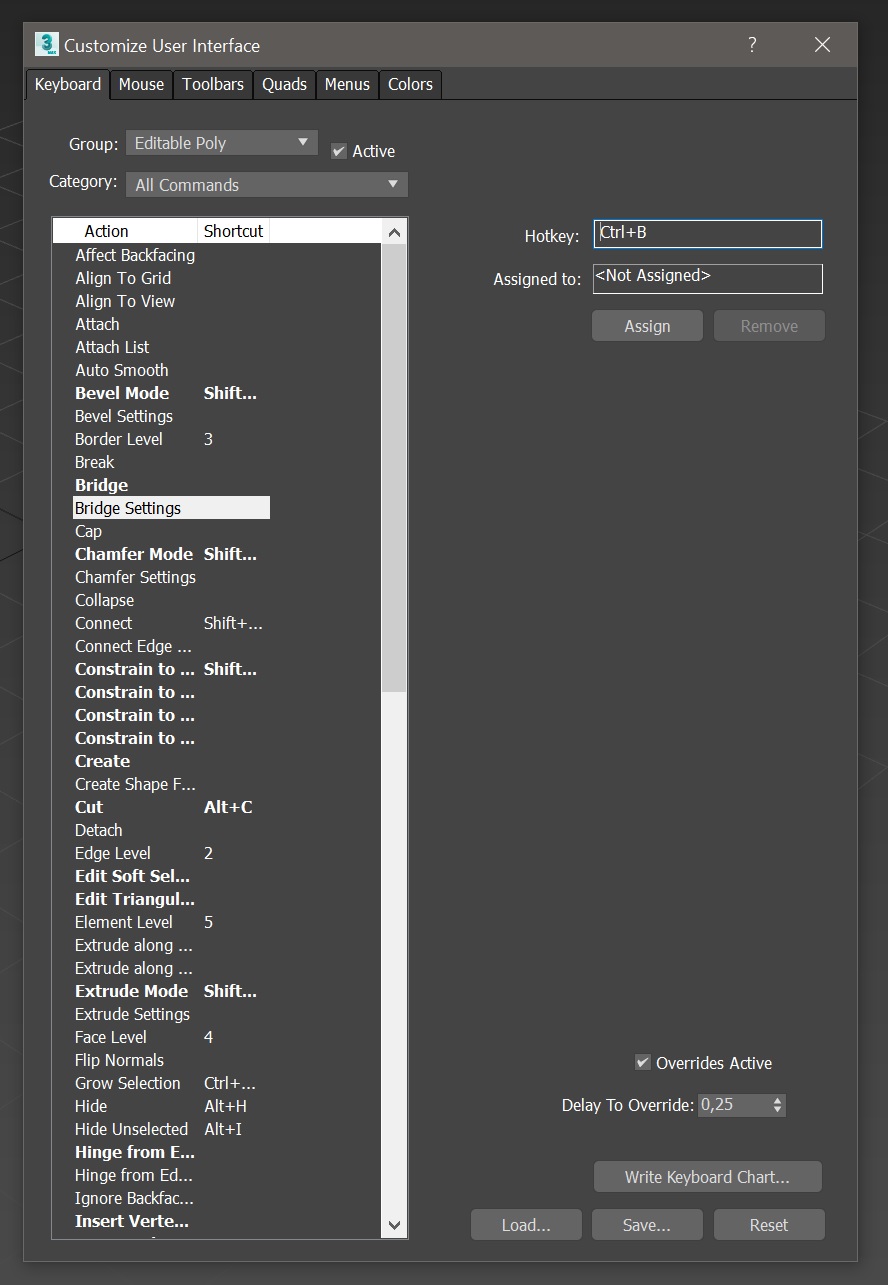Open the Category dropdown showing All Commands
Image resolution: width=888 pixels, height=1285 pixels.
tap(267, 185)
